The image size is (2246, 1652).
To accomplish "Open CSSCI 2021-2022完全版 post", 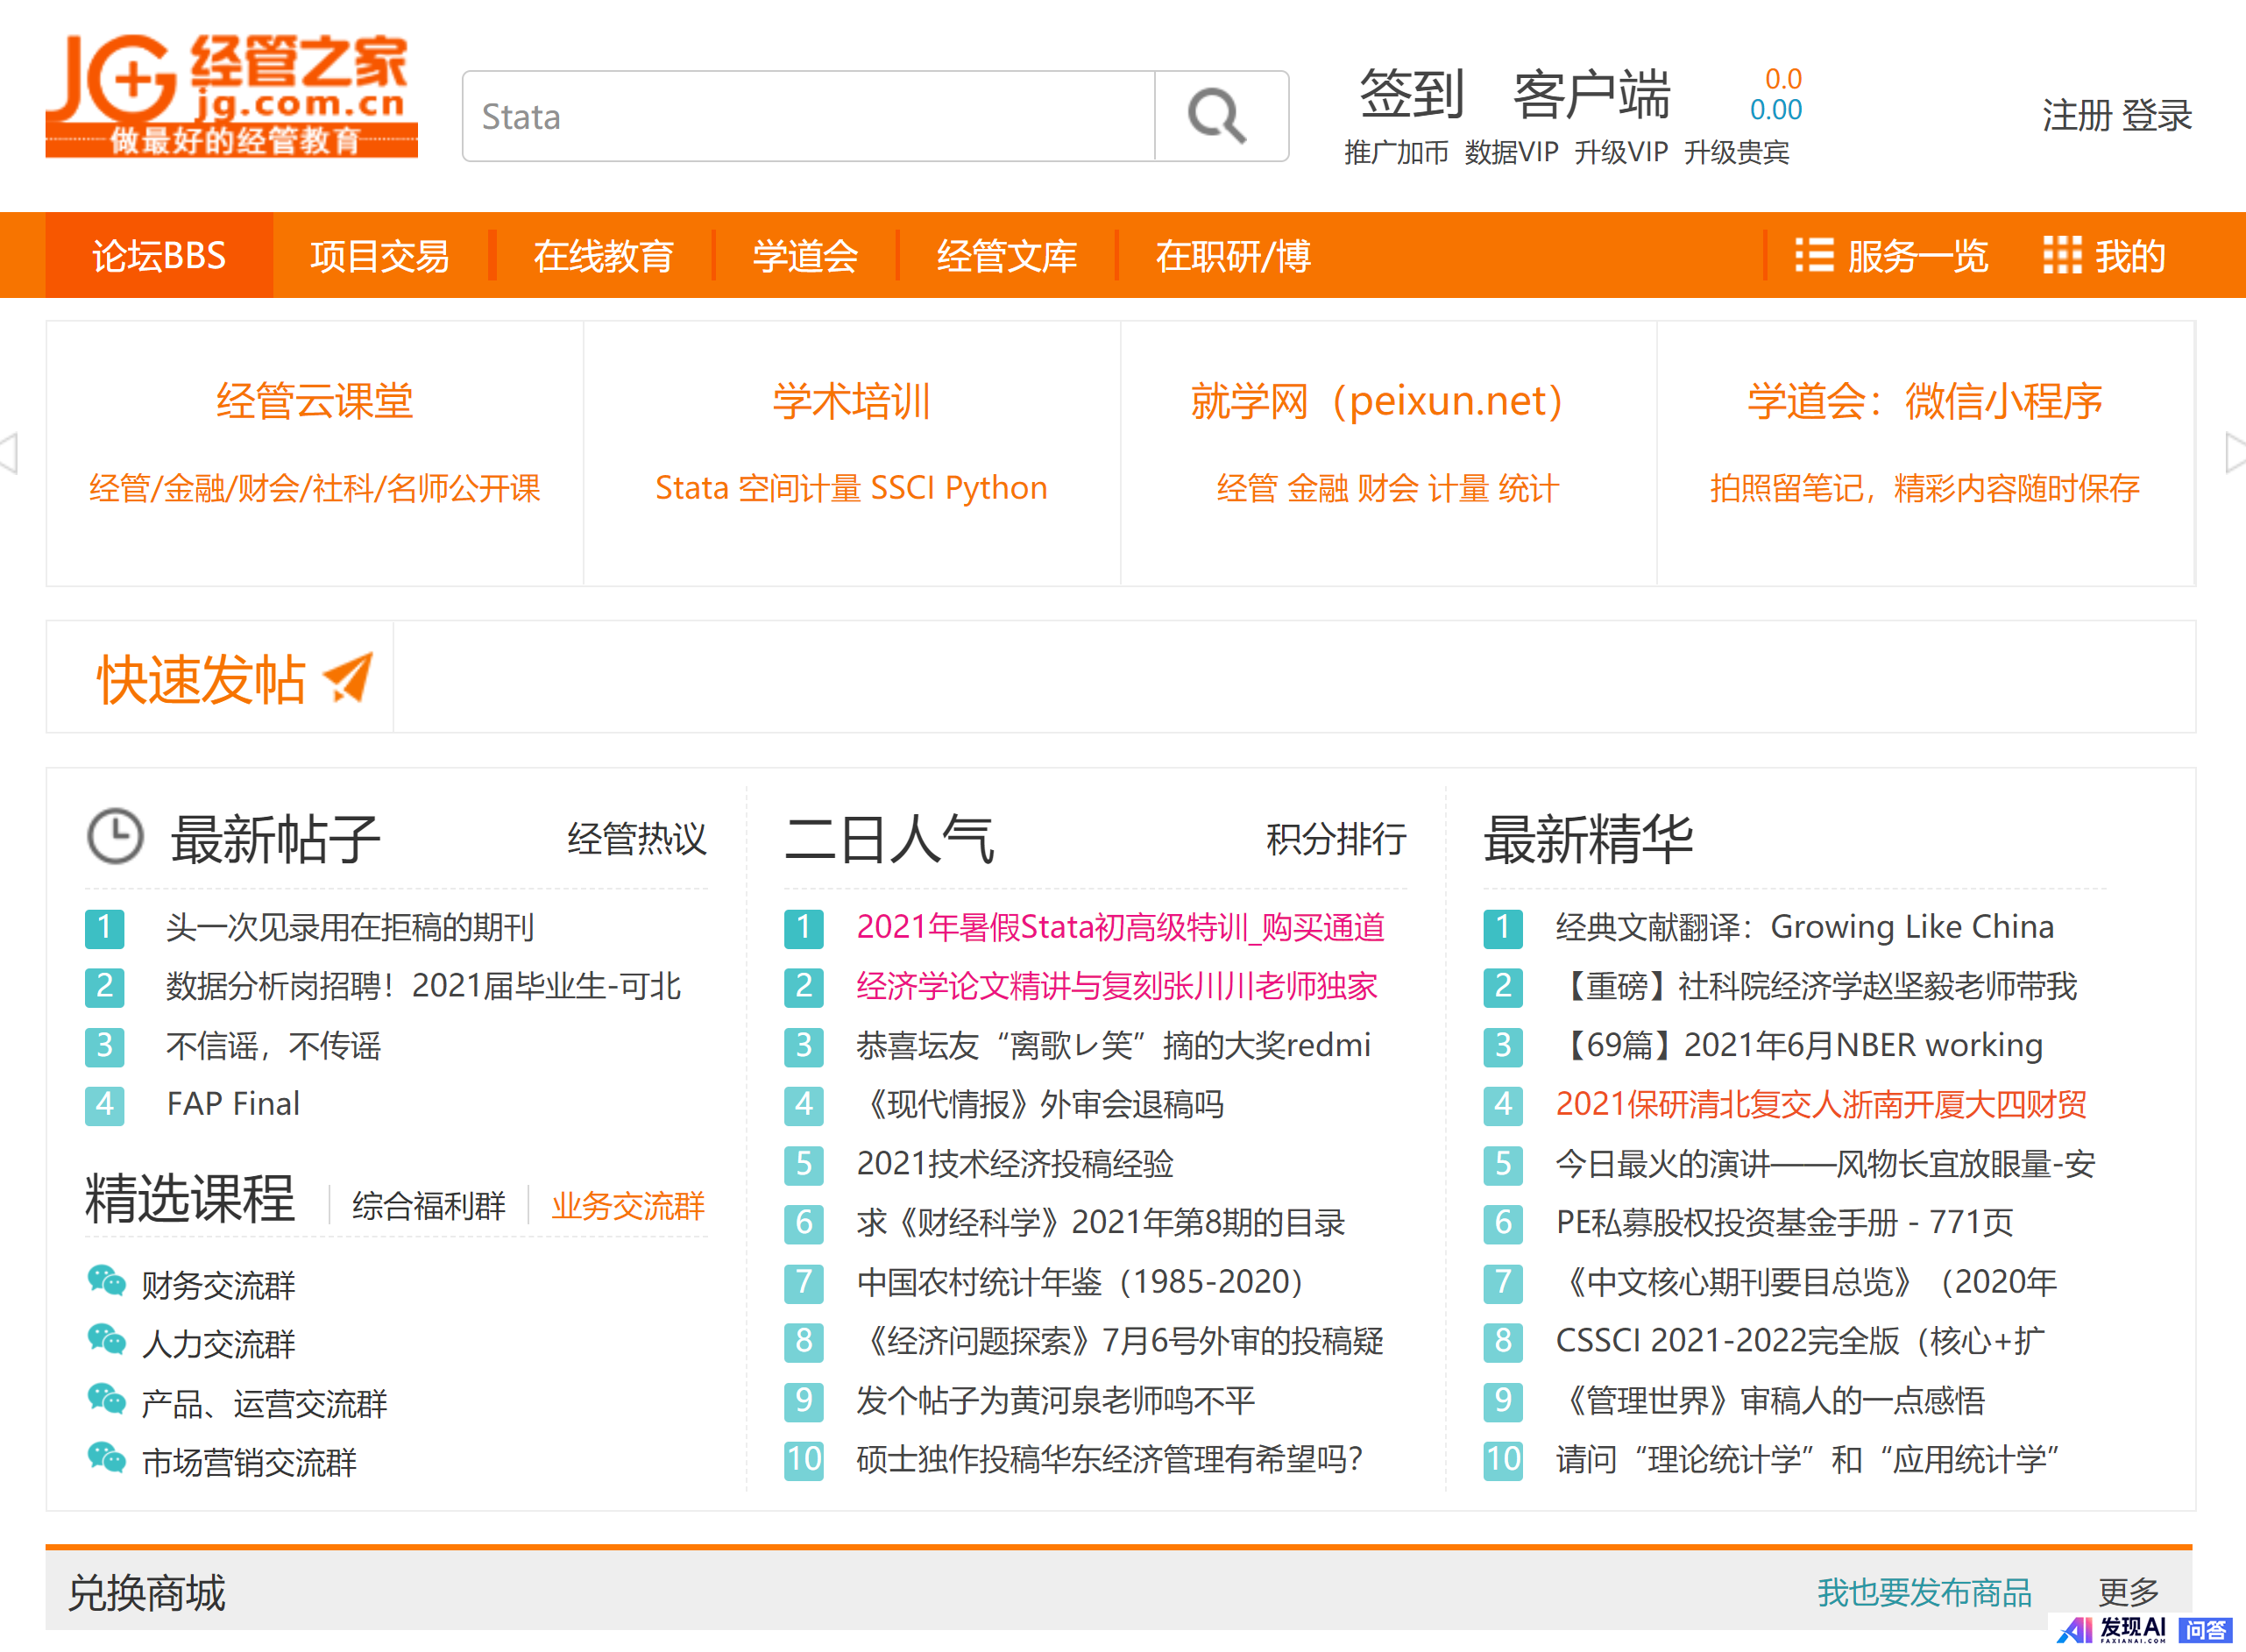I will pyautogui.click(x=1800, y=1340).
